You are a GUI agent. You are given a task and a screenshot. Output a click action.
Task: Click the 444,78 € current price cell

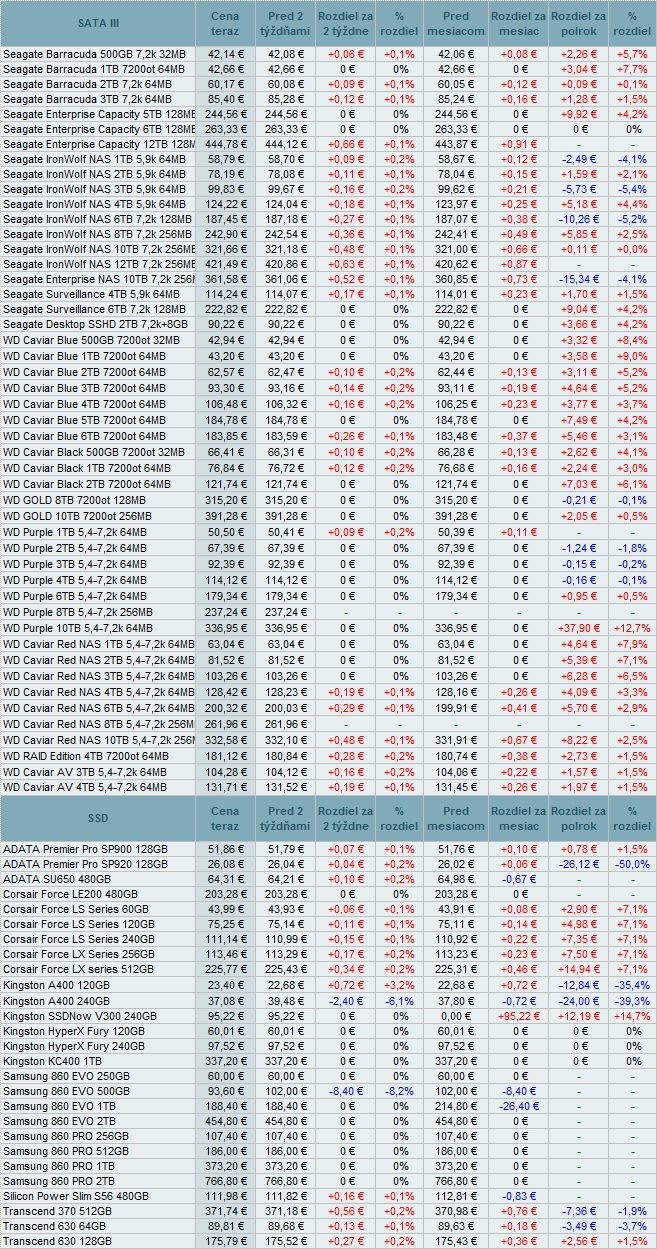click(x=225, y=144)
